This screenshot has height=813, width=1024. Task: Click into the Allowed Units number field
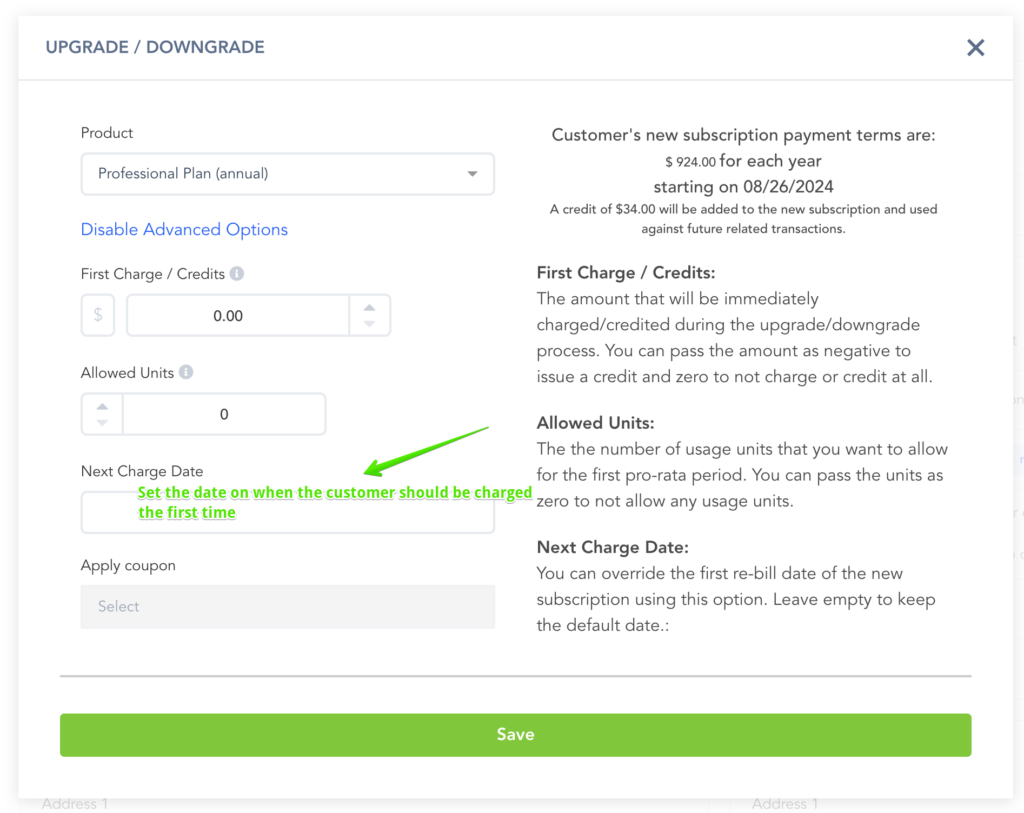[x=224, y=414]
